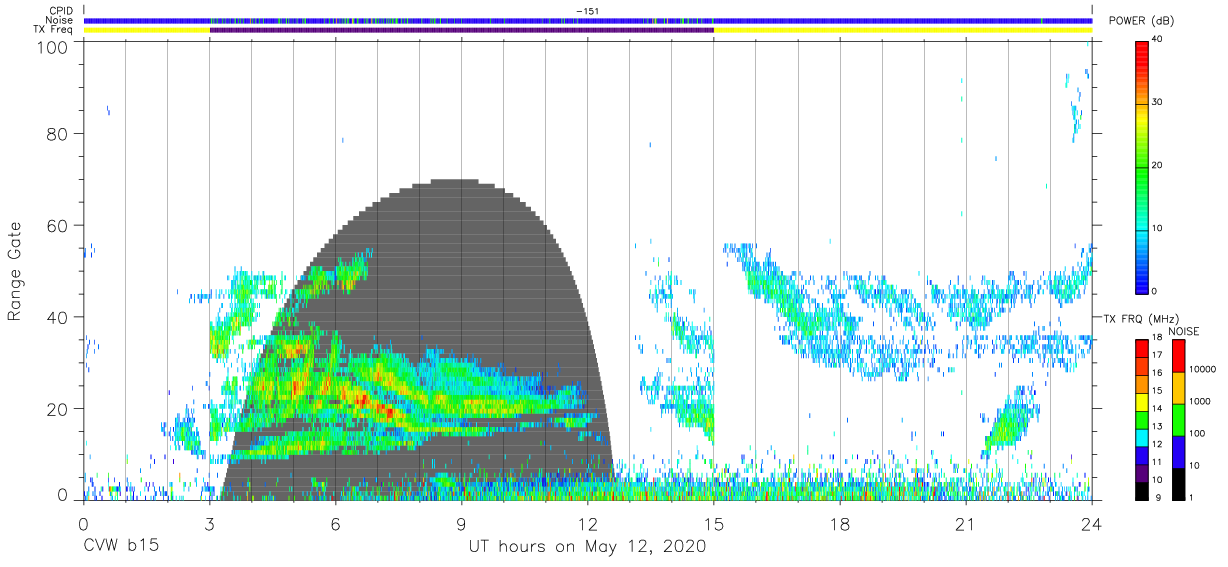Click the y-axis tick label "20"
The height and width of the screenshot is (567, 1228).
tap(59, 409)
